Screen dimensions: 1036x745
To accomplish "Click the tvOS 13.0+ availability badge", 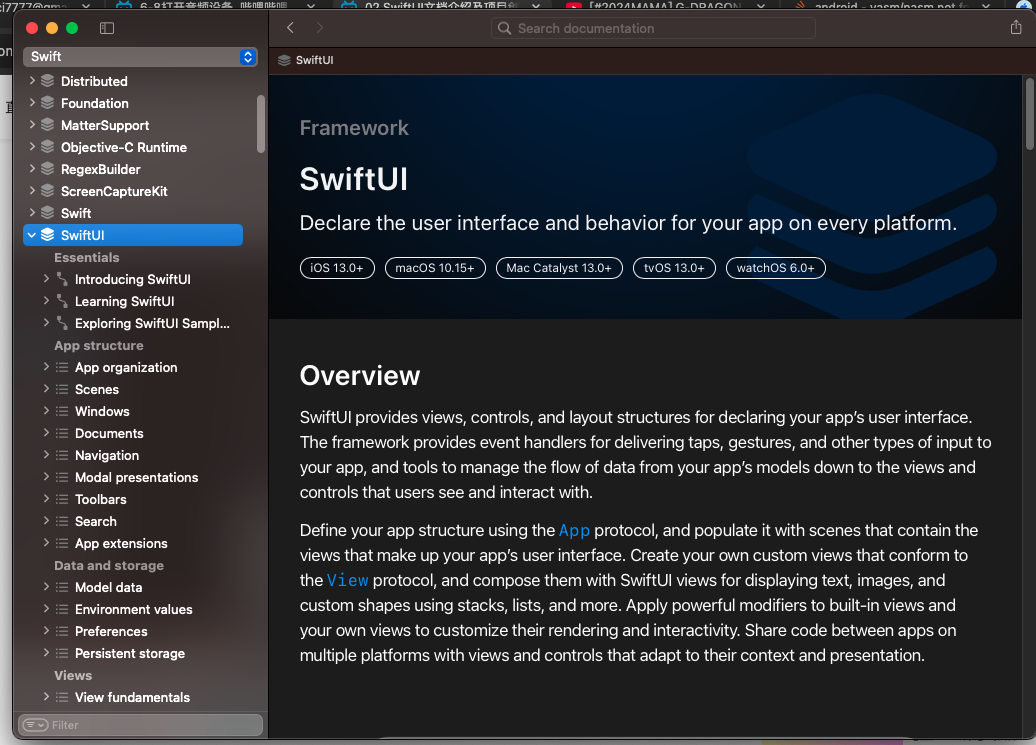I will tap(674, 268).
